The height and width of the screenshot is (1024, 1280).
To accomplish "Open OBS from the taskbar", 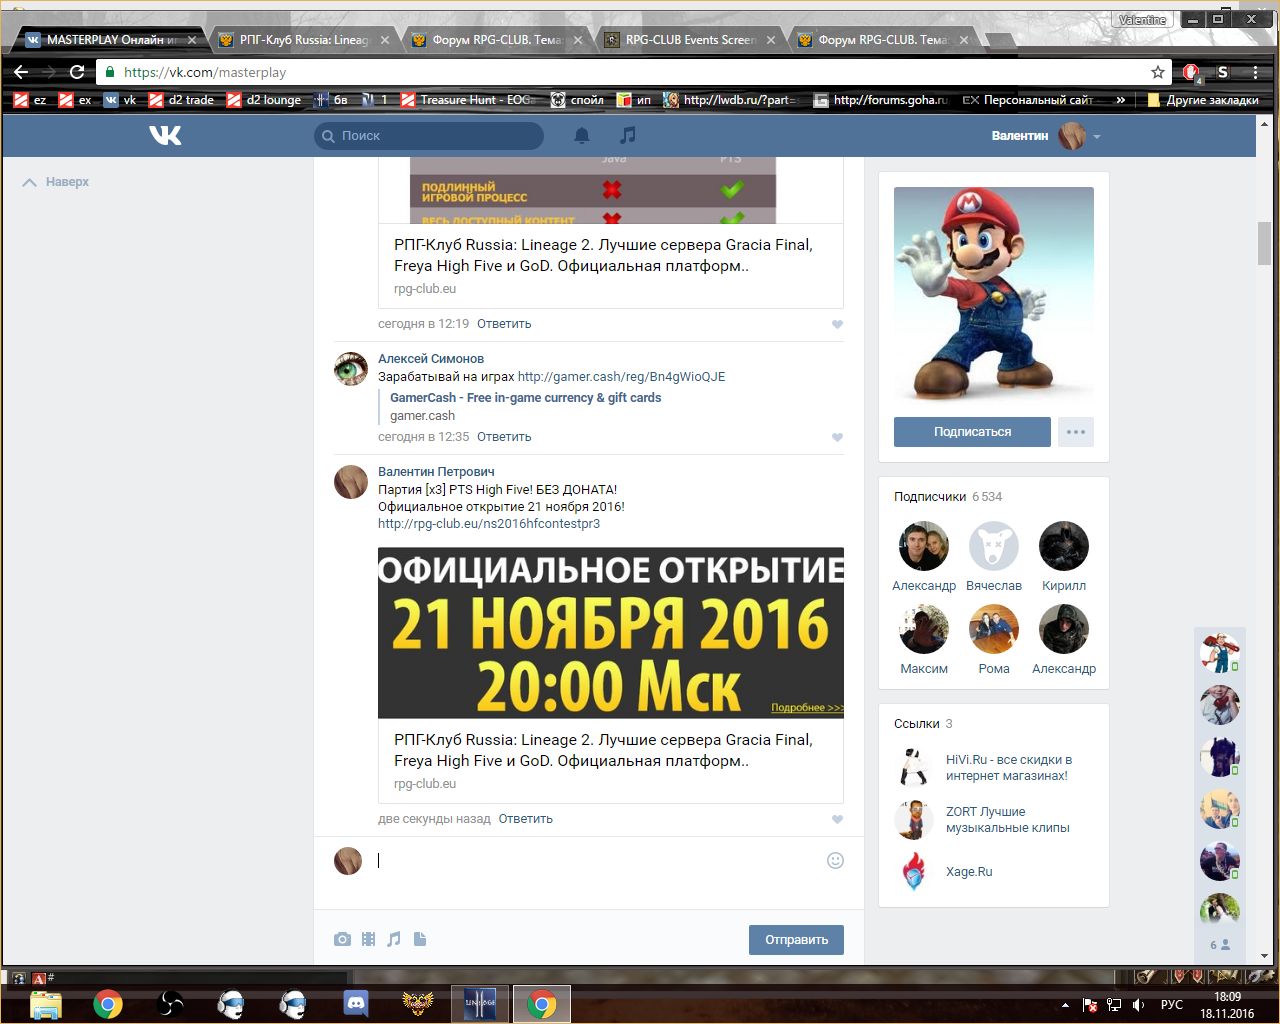I will coord(170,1003).
